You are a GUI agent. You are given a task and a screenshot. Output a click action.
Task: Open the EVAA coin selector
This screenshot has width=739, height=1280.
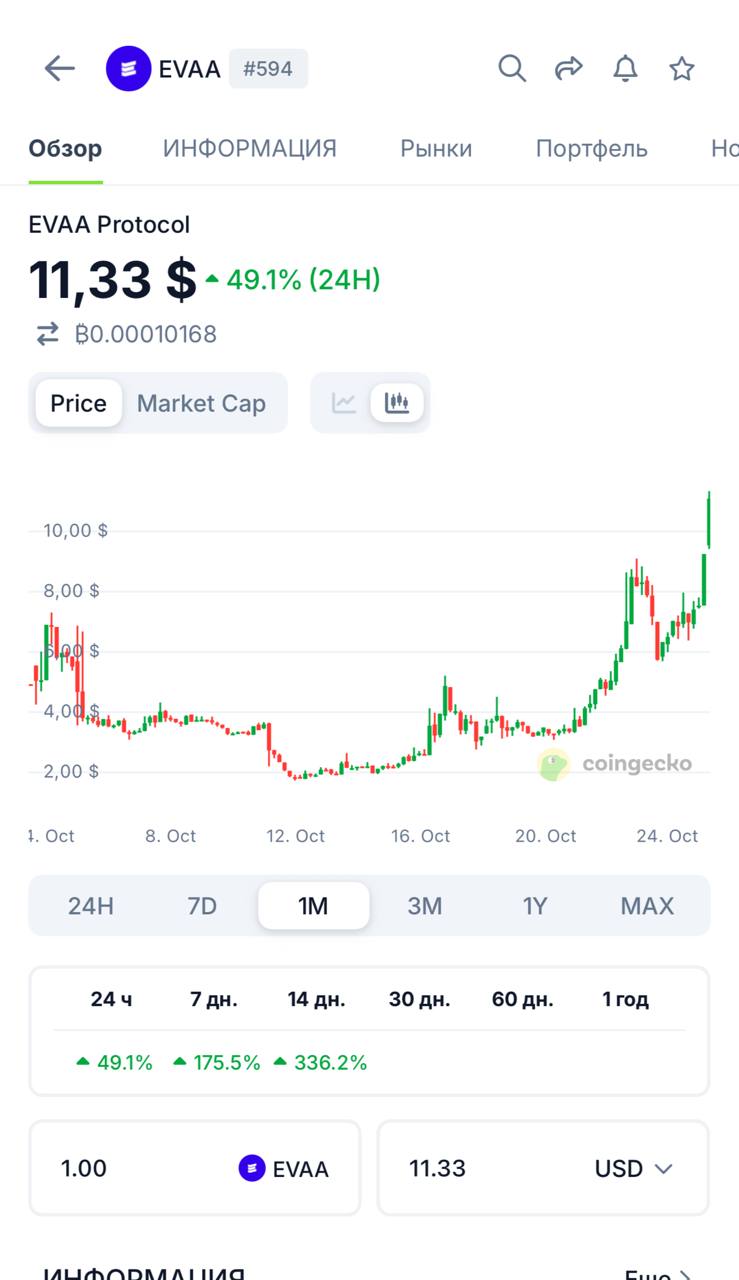(x=284, y=1168)
